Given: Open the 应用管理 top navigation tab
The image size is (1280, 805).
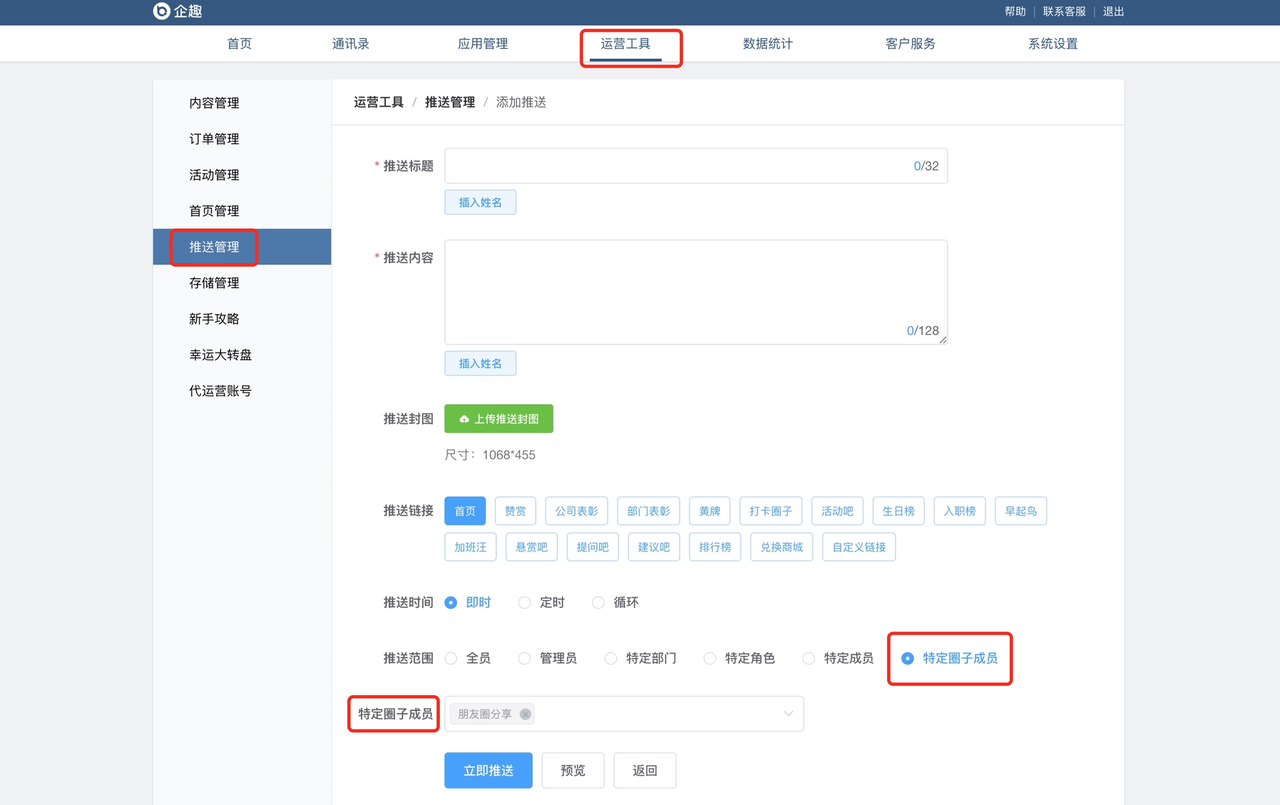Looking at the screenshot, I should [483, 44].
